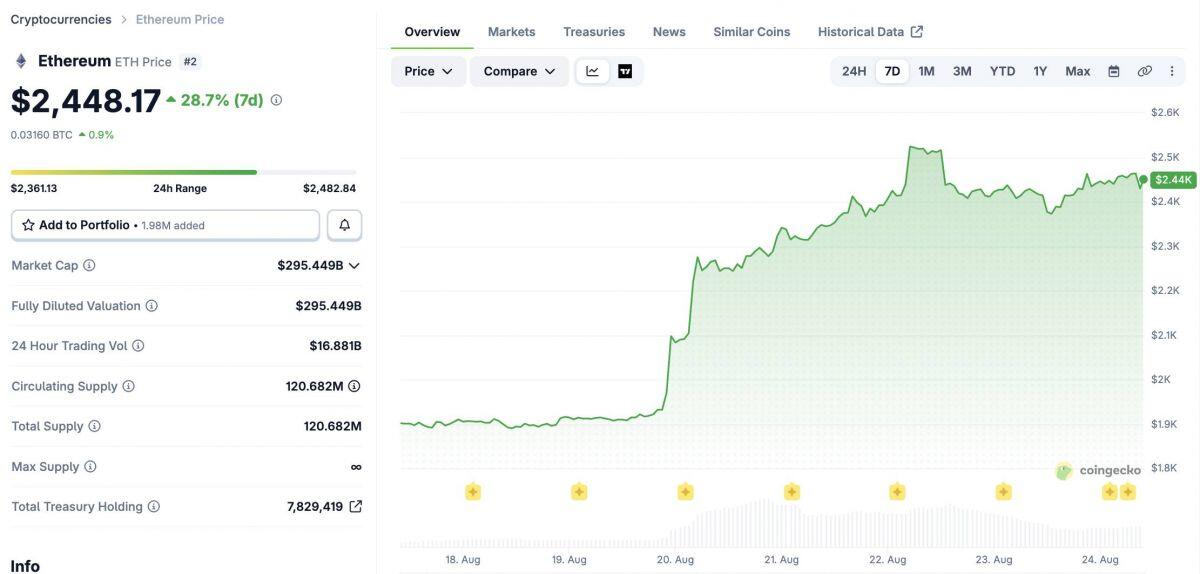Select the 1M time range
The height and width of the screenshot is (574, 1200).
(926, 71)
